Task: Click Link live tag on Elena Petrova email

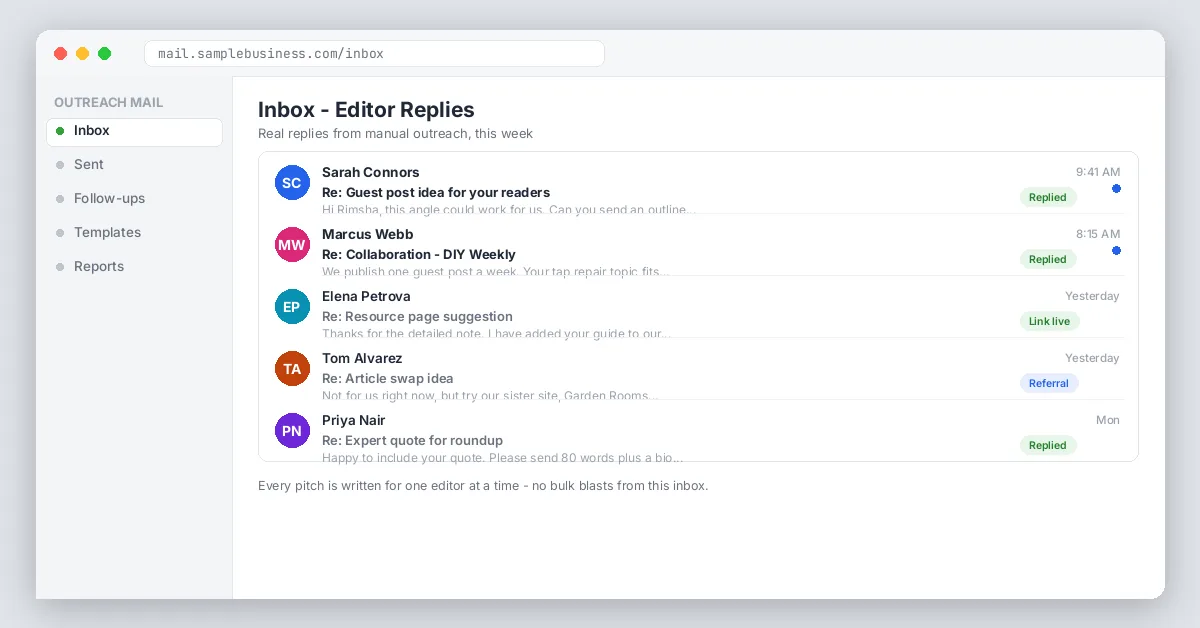Action: pos(1049,321)
